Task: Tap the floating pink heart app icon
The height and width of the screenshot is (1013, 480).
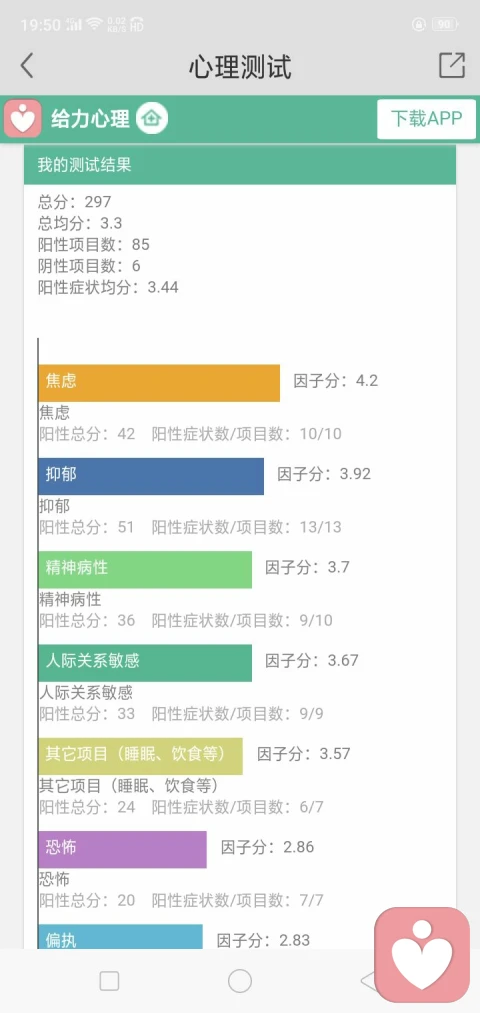Action: point(422,955)
